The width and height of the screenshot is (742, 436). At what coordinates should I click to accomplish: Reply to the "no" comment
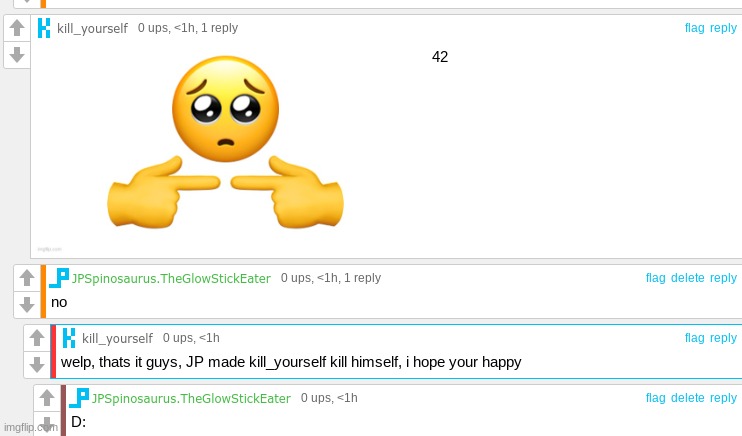(x=723, y=278)
